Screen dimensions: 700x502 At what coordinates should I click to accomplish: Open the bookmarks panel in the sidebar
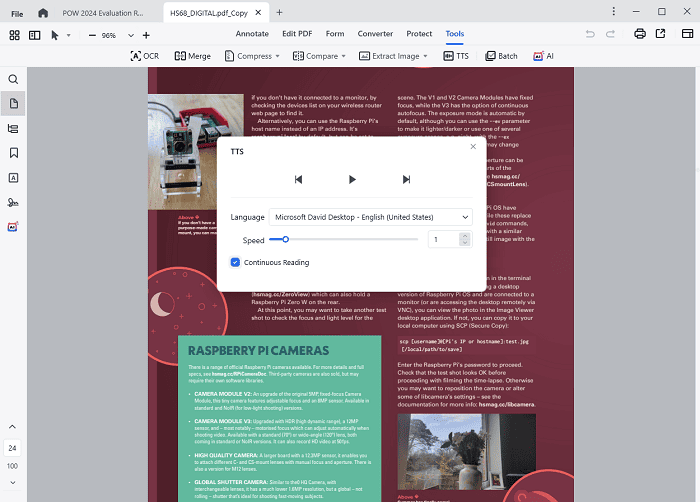coord(14,153)
